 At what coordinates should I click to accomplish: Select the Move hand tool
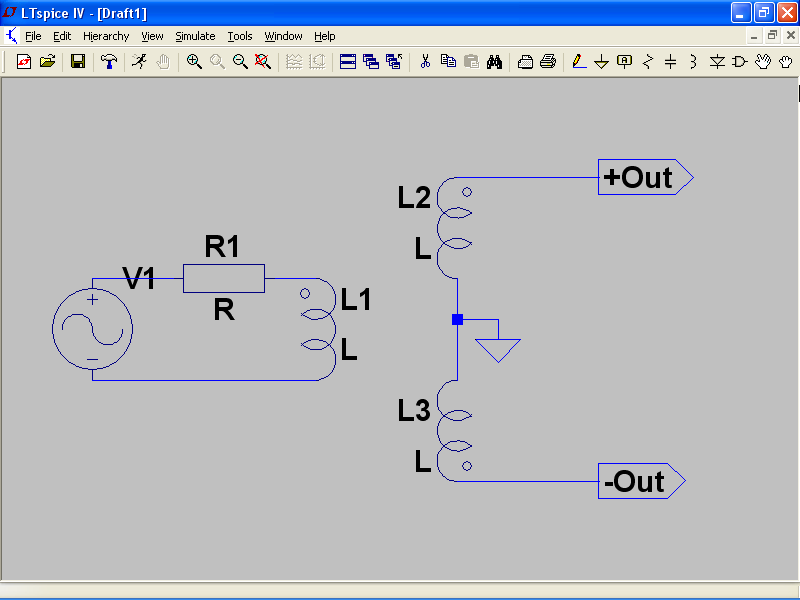(x=763, y=62)
